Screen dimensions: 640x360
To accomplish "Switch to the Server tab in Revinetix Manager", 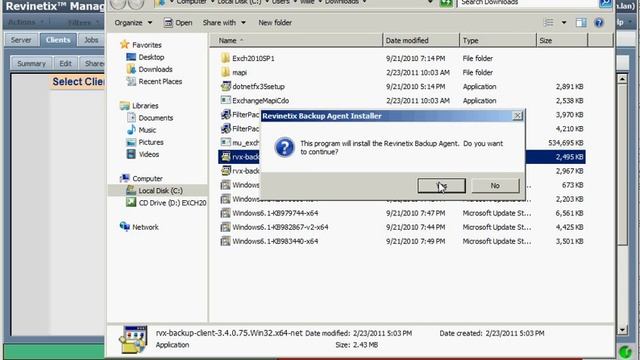I will [21, 40].
